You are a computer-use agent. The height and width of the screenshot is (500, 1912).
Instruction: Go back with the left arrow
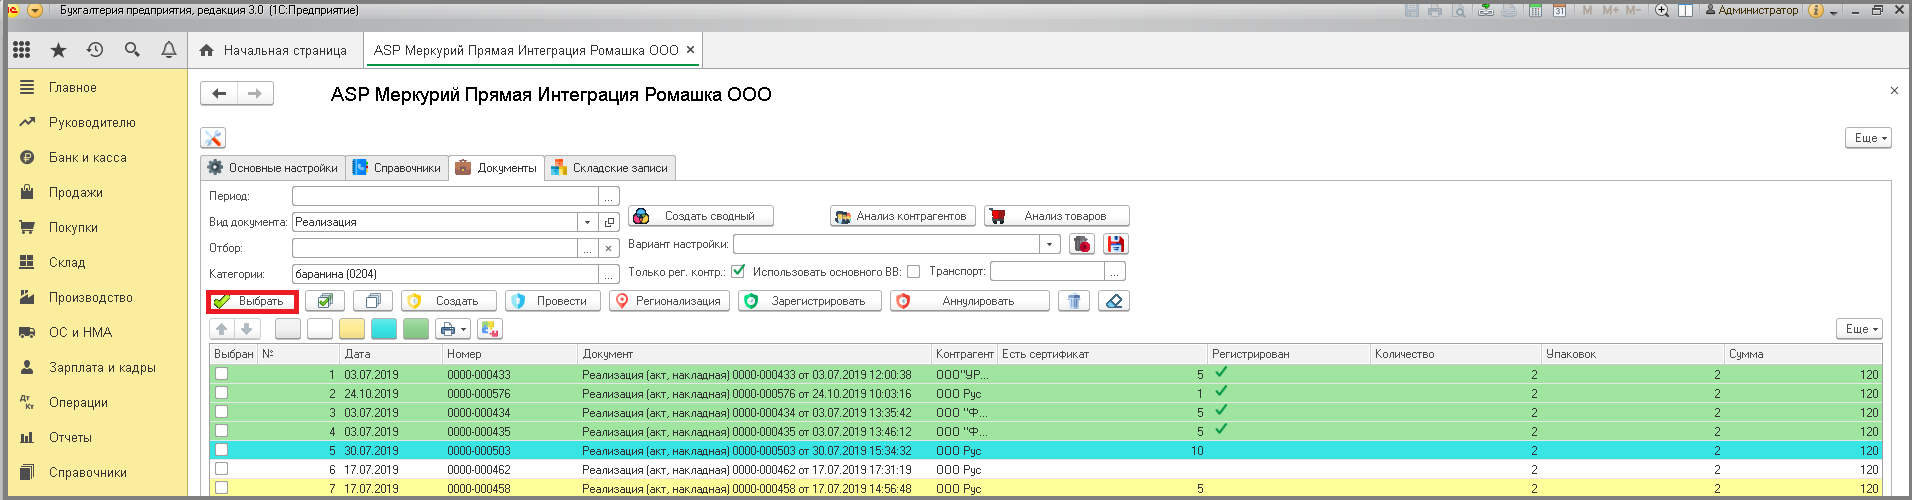pos(219,93)
